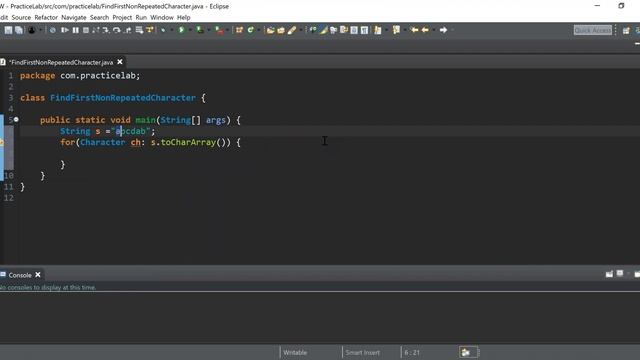This screenshot has width=640, height=360.
Task: Click the Open Task folder icon
Action: [x=281, y=30]
